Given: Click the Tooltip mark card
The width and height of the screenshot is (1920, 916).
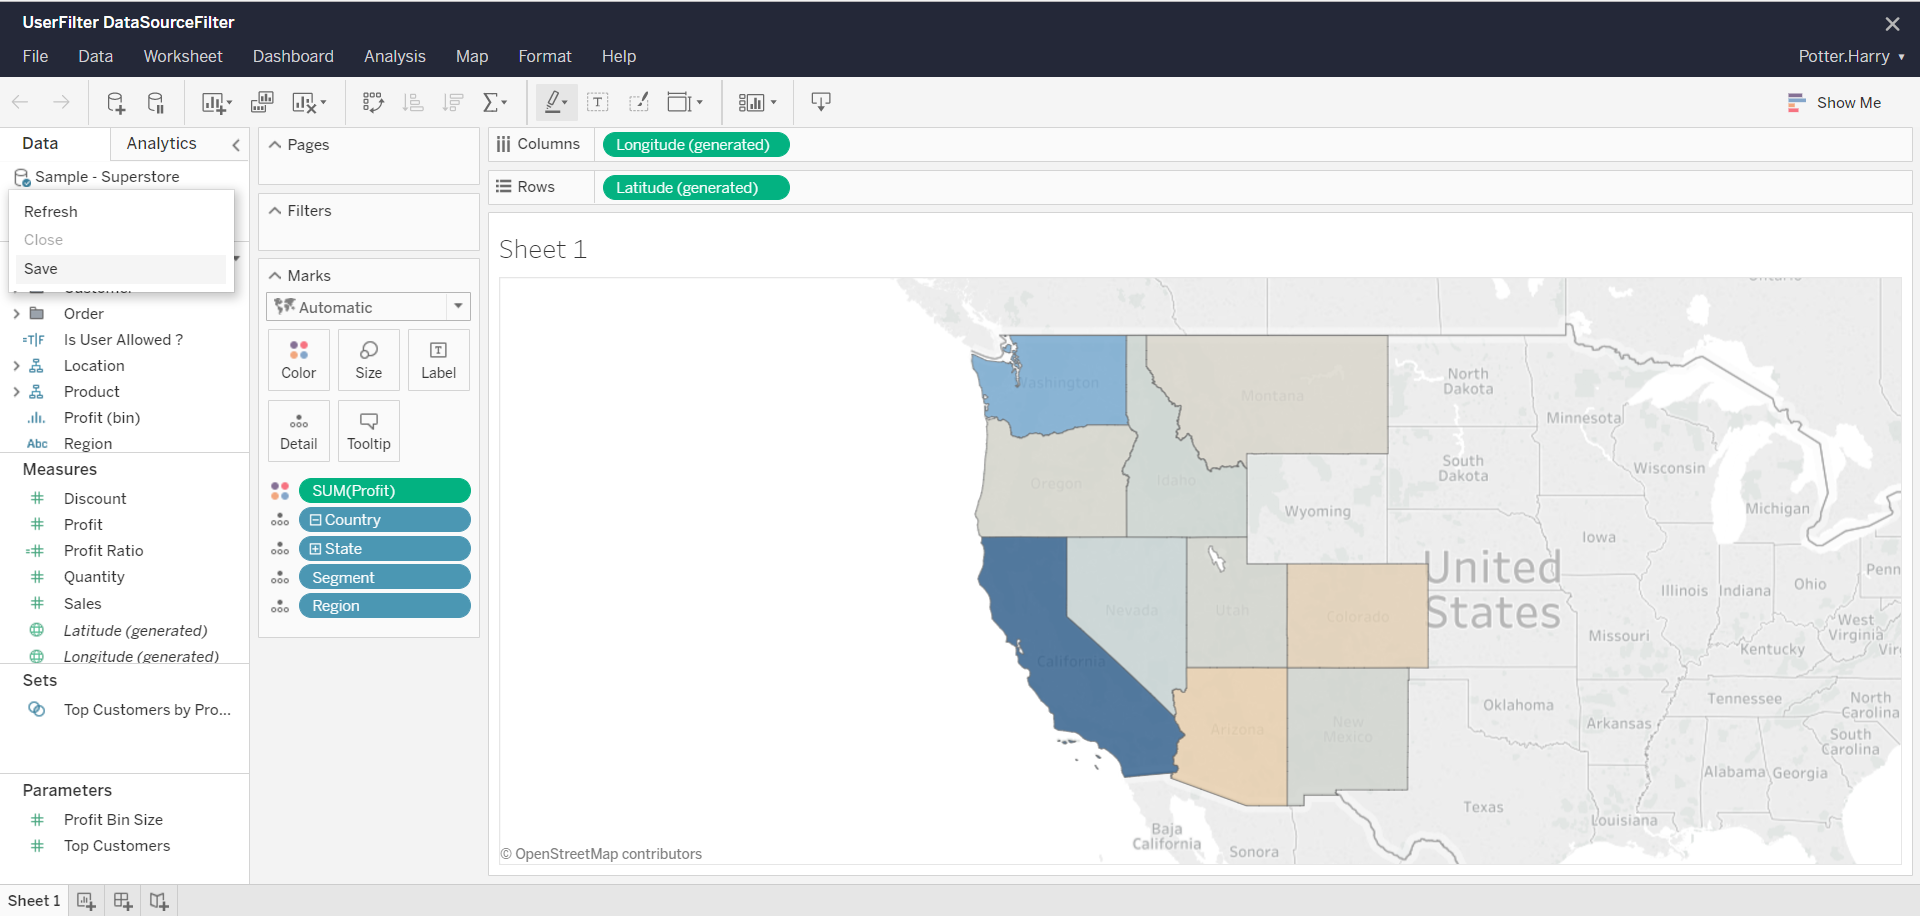Looking at the screenshot, I should (x=369, y=431).
